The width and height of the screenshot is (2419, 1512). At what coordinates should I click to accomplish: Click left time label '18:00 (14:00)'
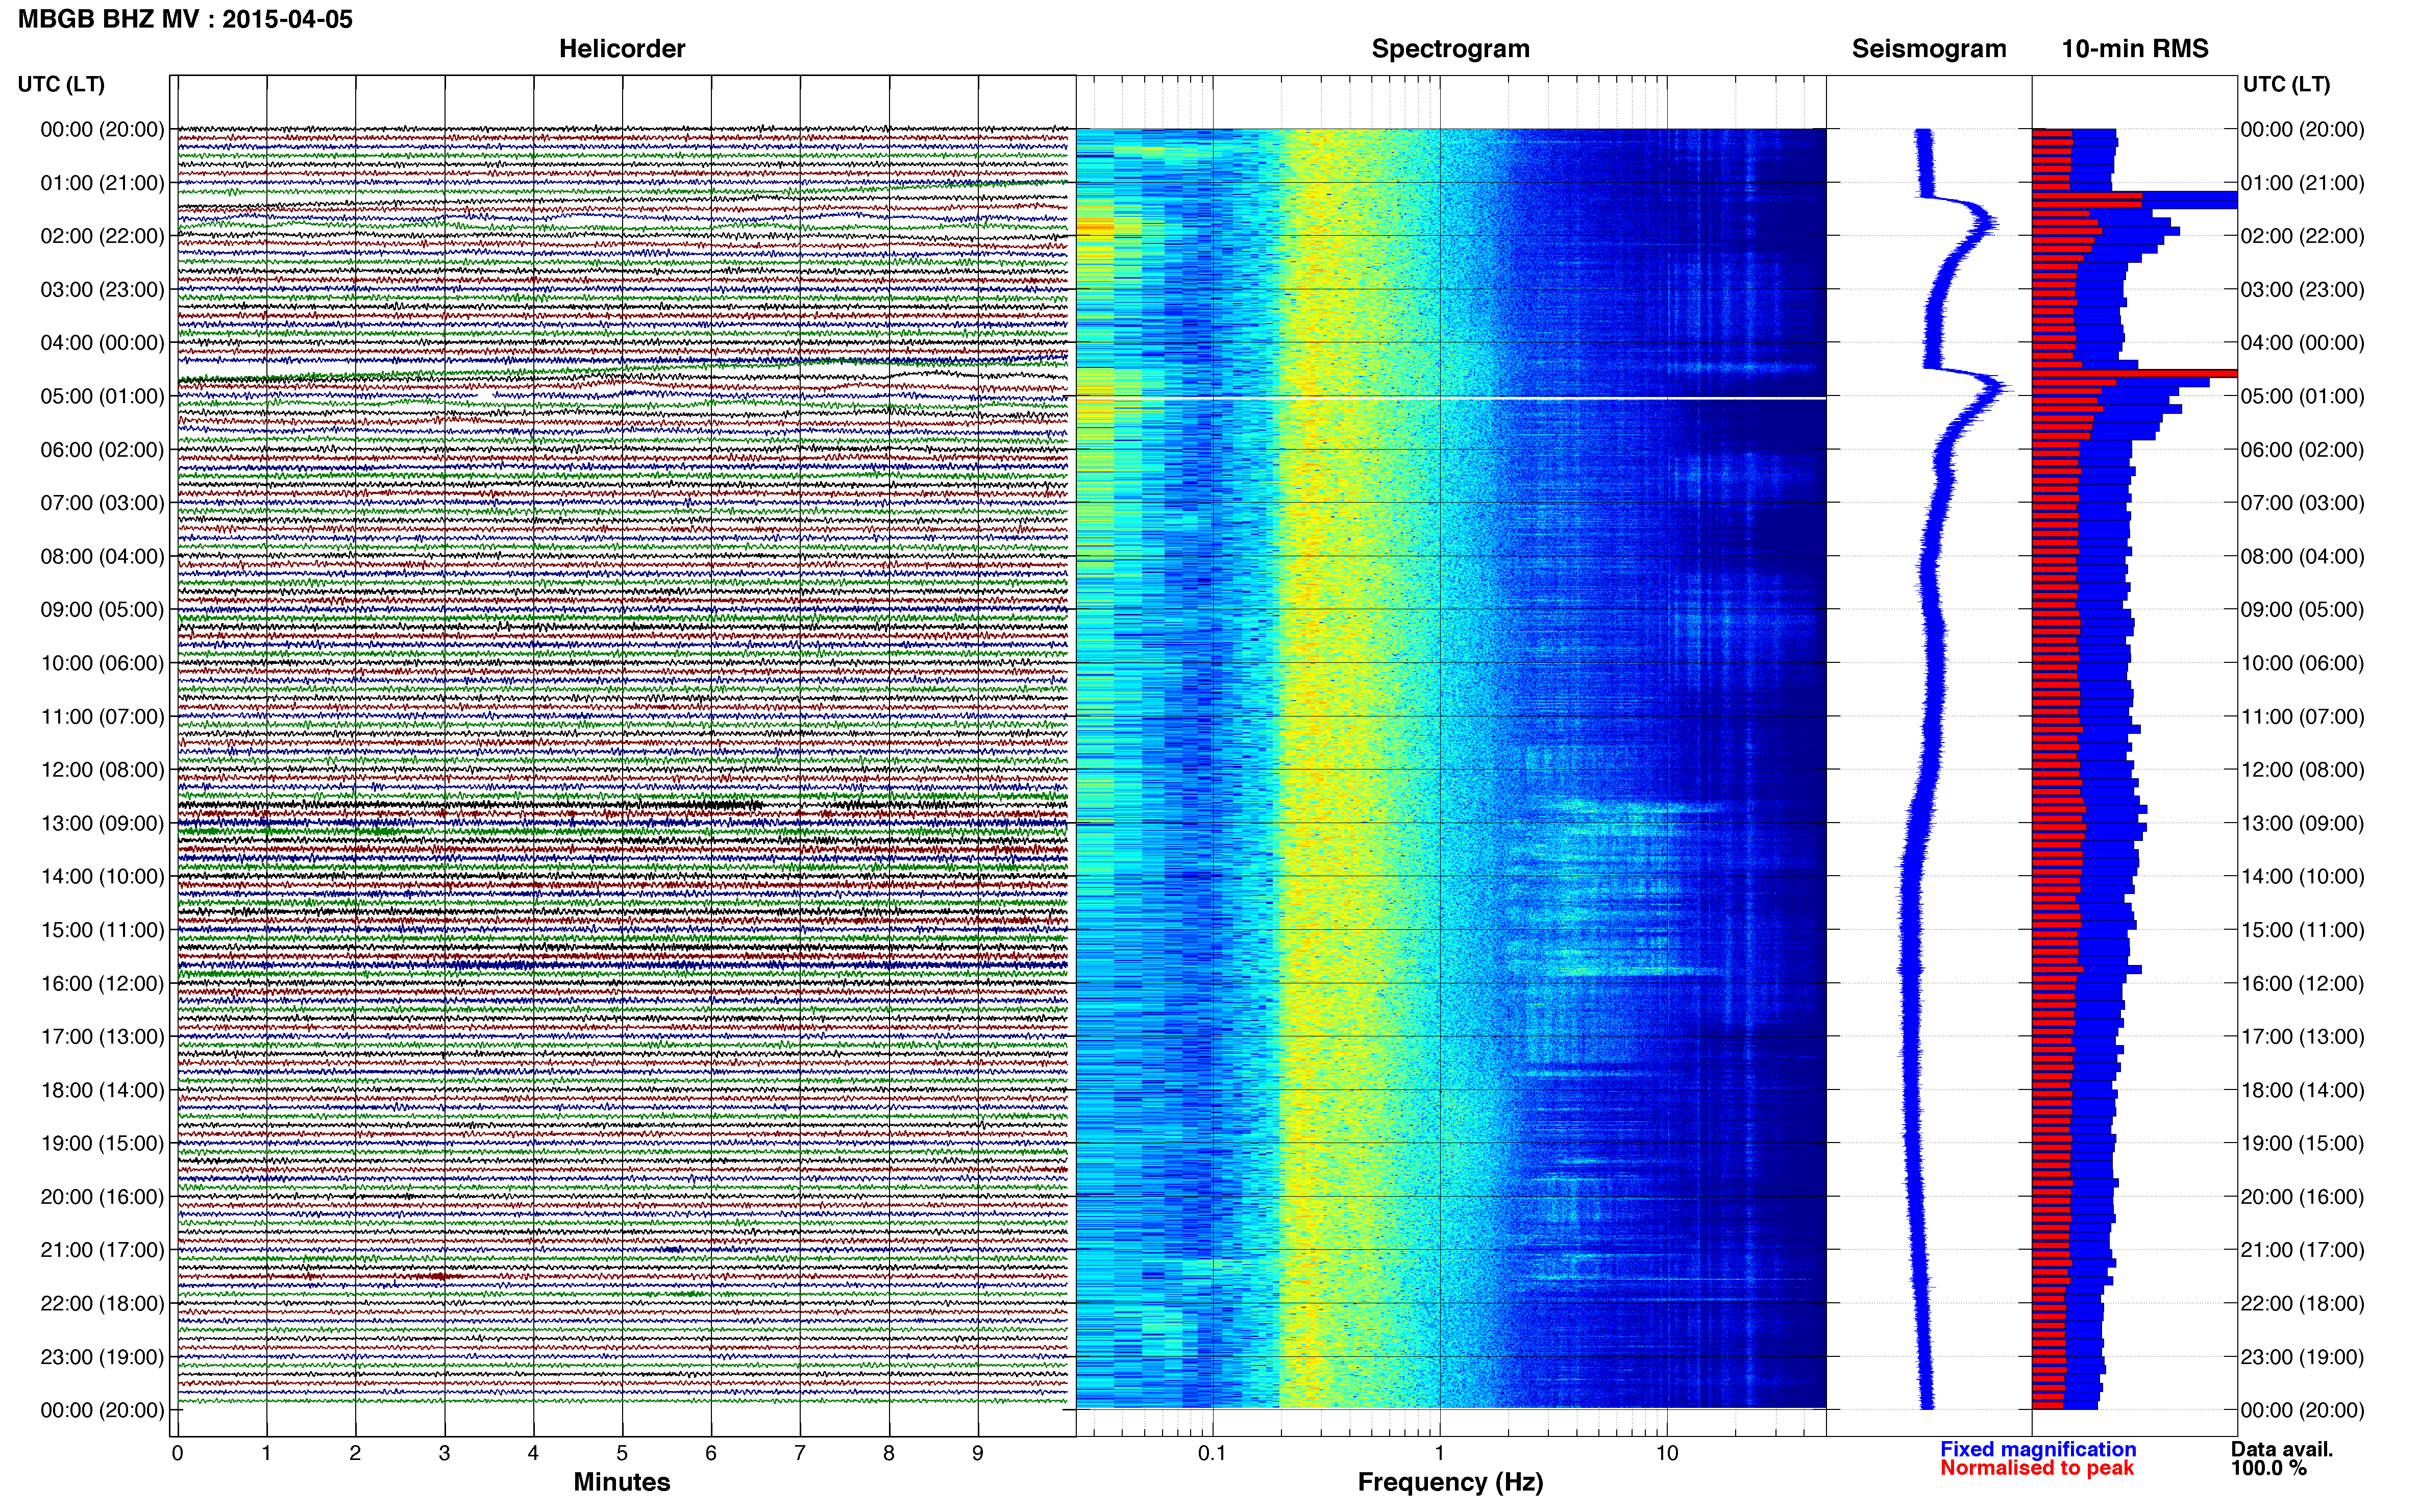pyautogui.click(x=102, y=1090)
